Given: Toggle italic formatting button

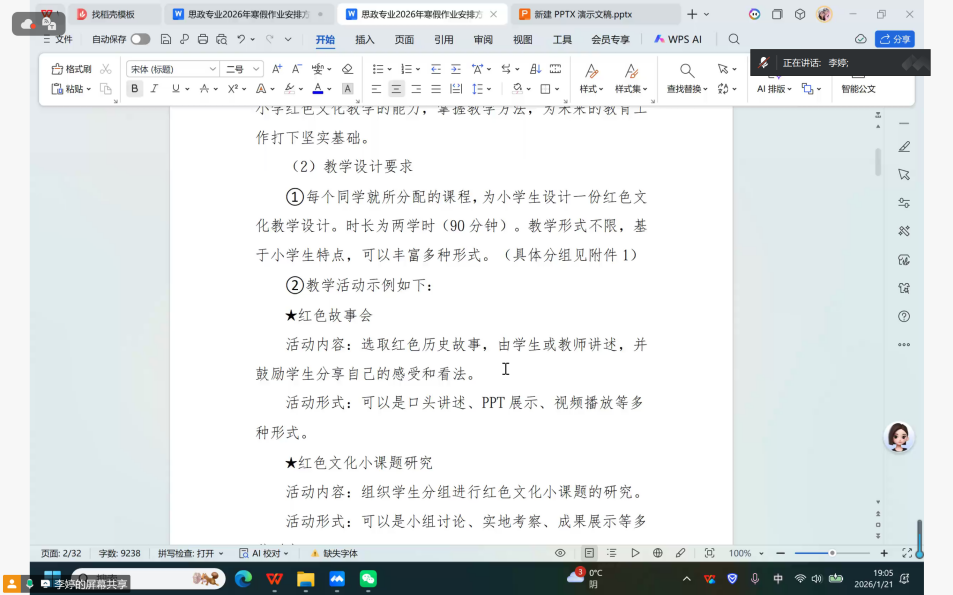Looking at the screenshot, I should point(154,89).
